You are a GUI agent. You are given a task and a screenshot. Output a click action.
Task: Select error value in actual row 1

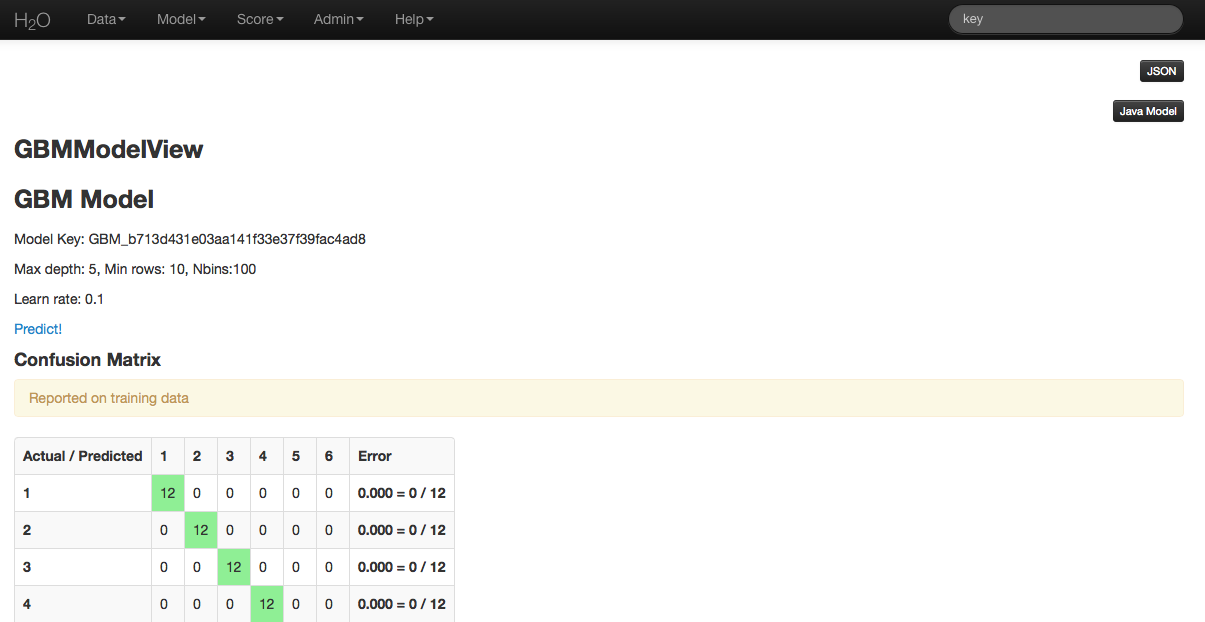point(401,493)
